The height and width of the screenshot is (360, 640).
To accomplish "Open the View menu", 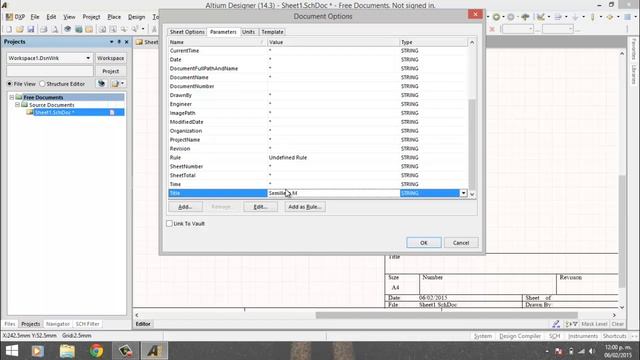I will pos(69,17).
